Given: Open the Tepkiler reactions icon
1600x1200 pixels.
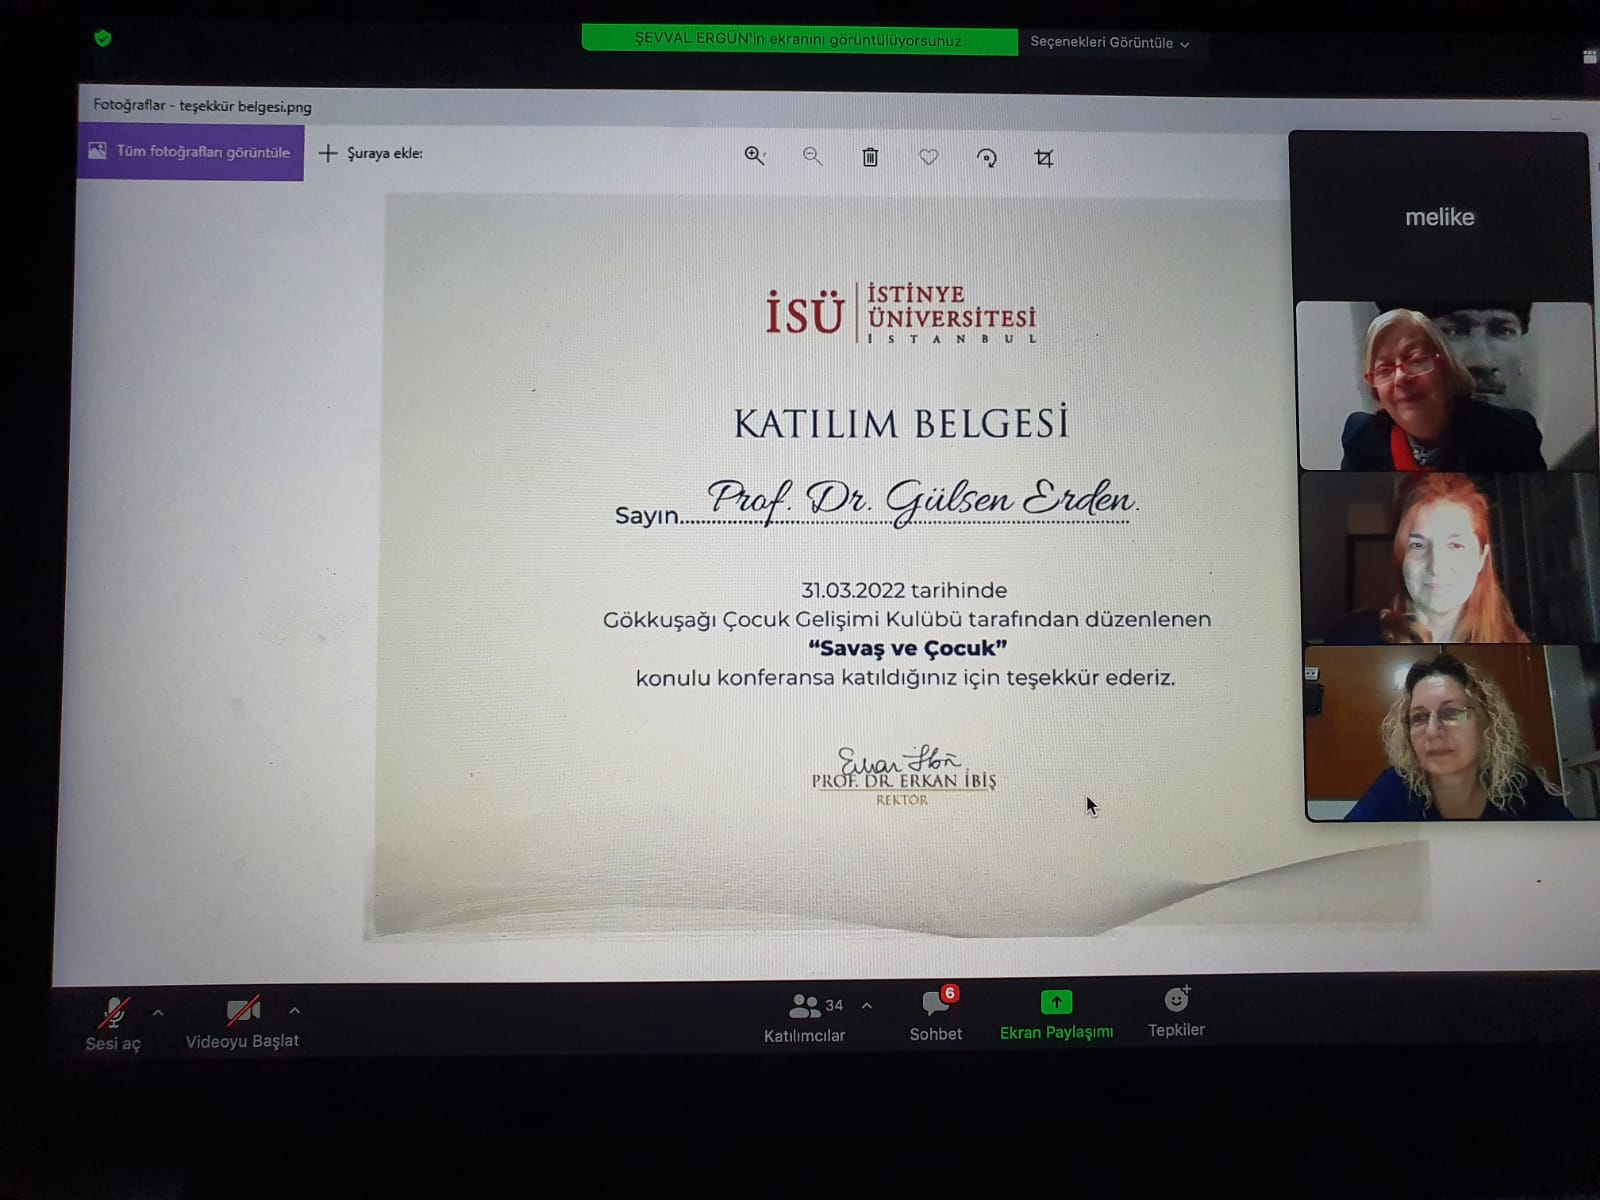Looking at the screenshot, I should (x=1176, y=1001).
